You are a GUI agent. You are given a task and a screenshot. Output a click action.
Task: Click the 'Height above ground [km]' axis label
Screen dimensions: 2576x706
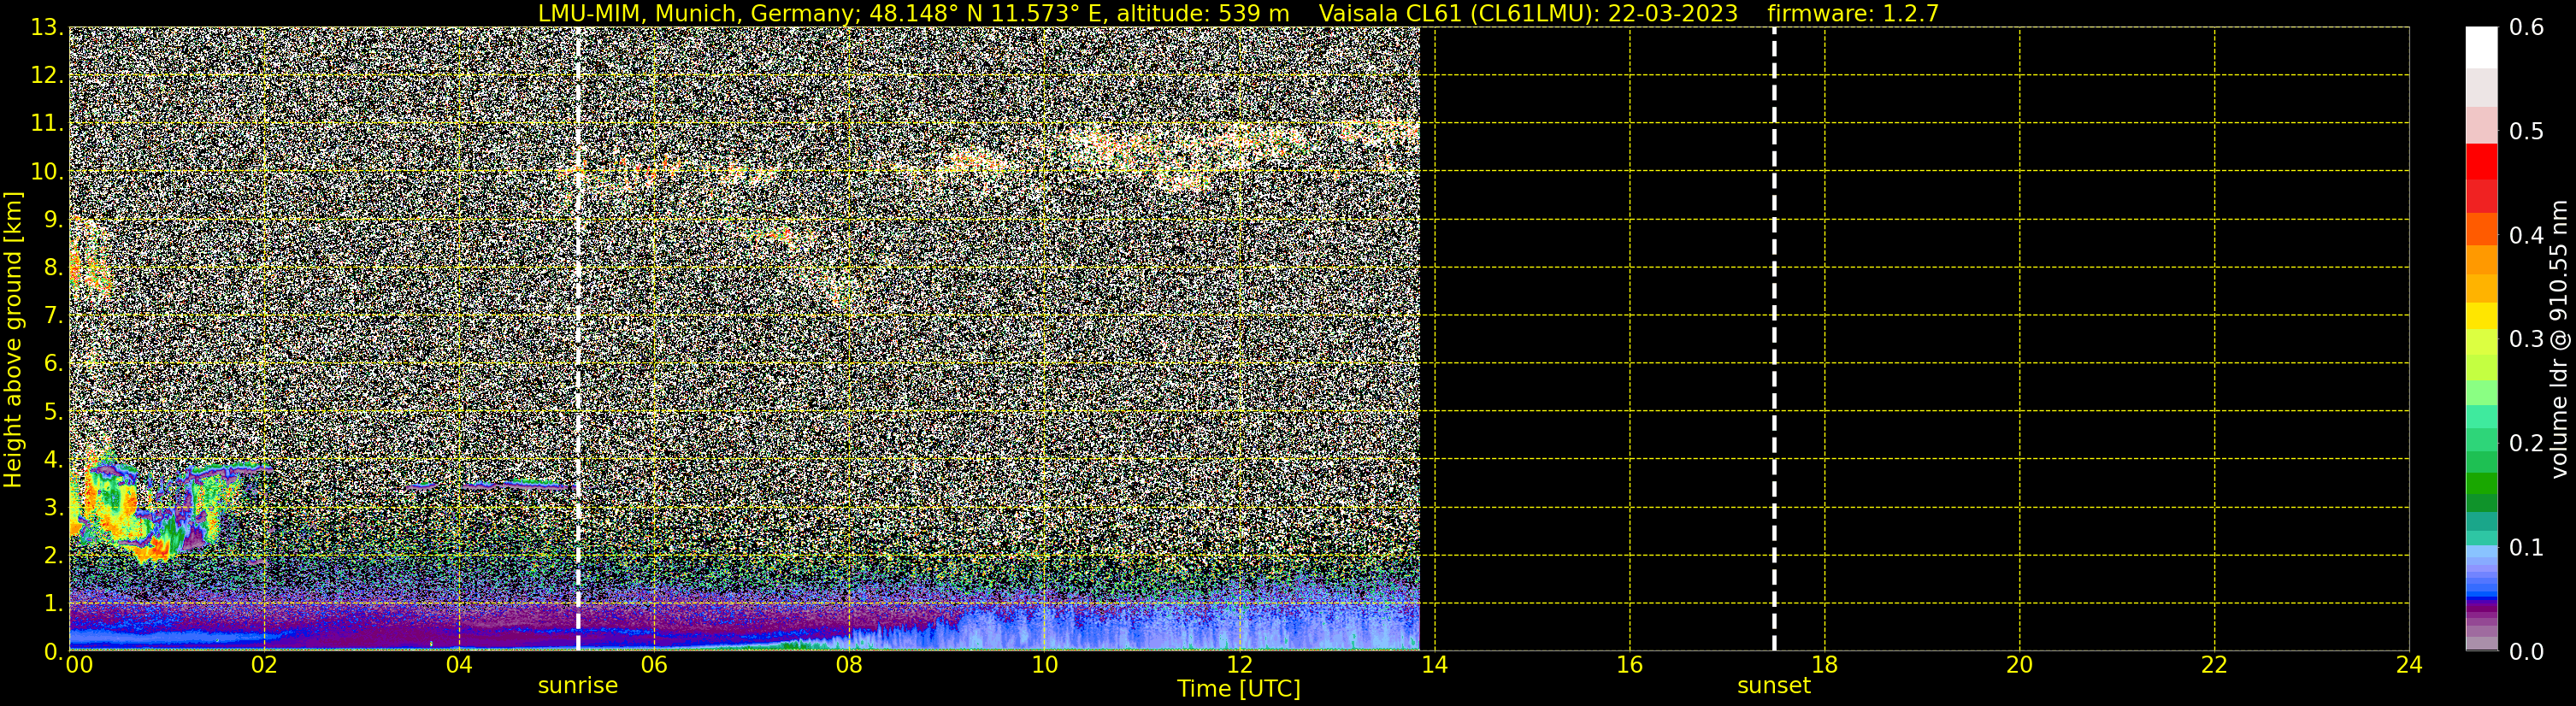pyautogui.click(x=13, y=339)
